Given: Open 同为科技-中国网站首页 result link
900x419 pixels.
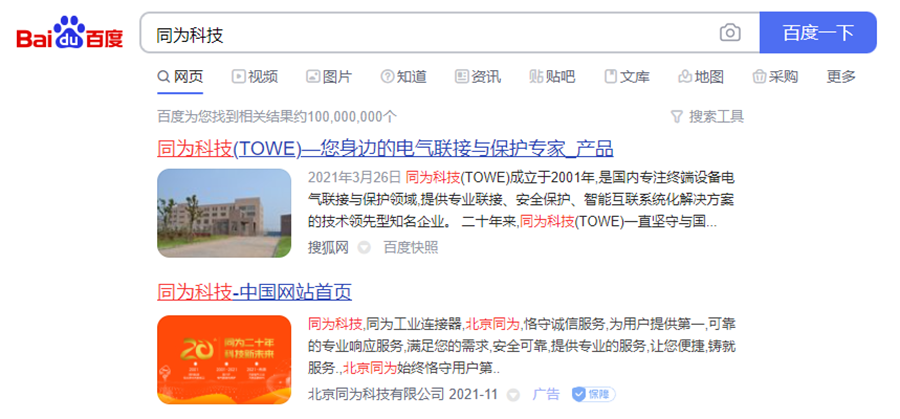Looking at the screenshot, I should (254, 292).
